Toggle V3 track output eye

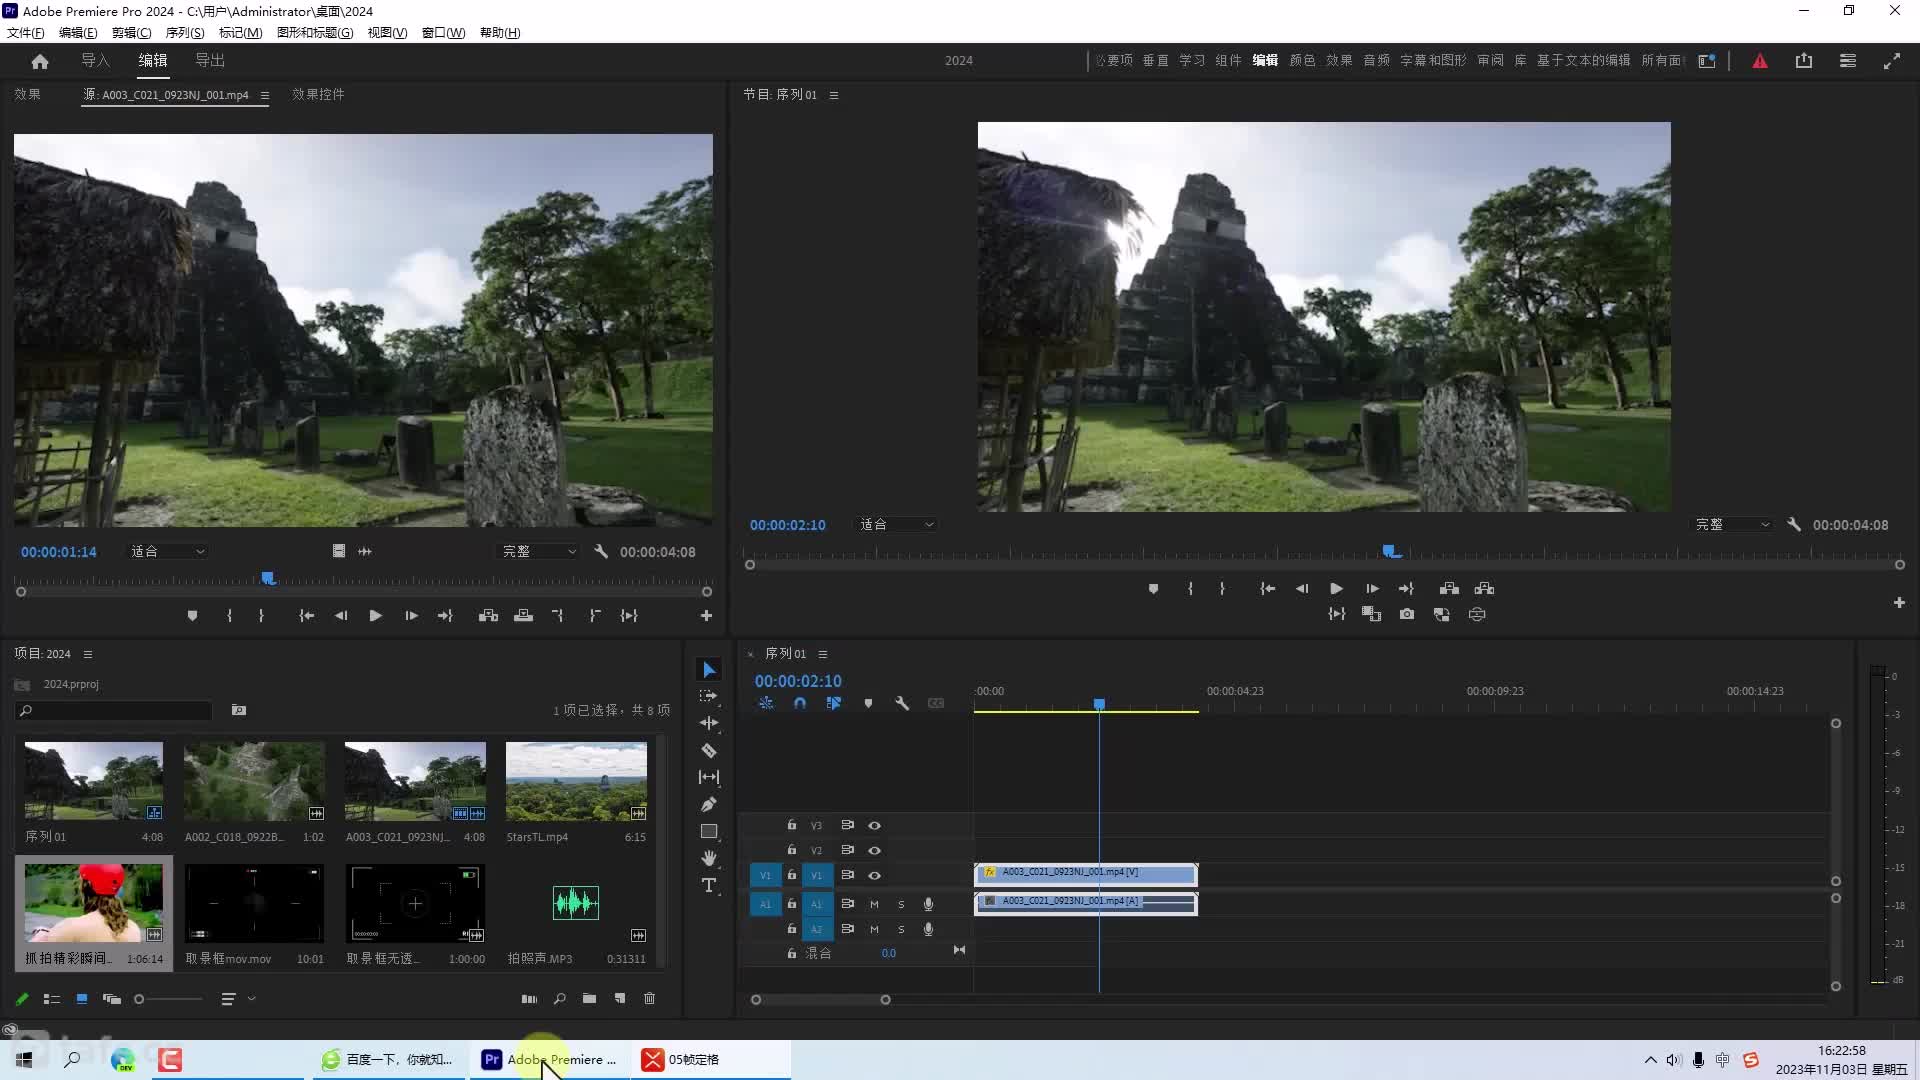874,825
